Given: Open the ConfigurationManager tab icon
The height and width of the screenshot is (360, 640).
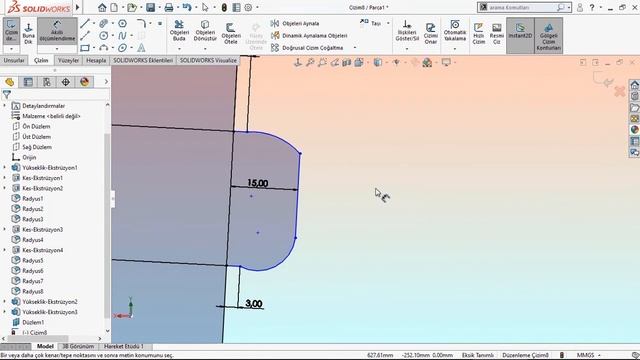Looking at the screenshot, I should (47, 82).
